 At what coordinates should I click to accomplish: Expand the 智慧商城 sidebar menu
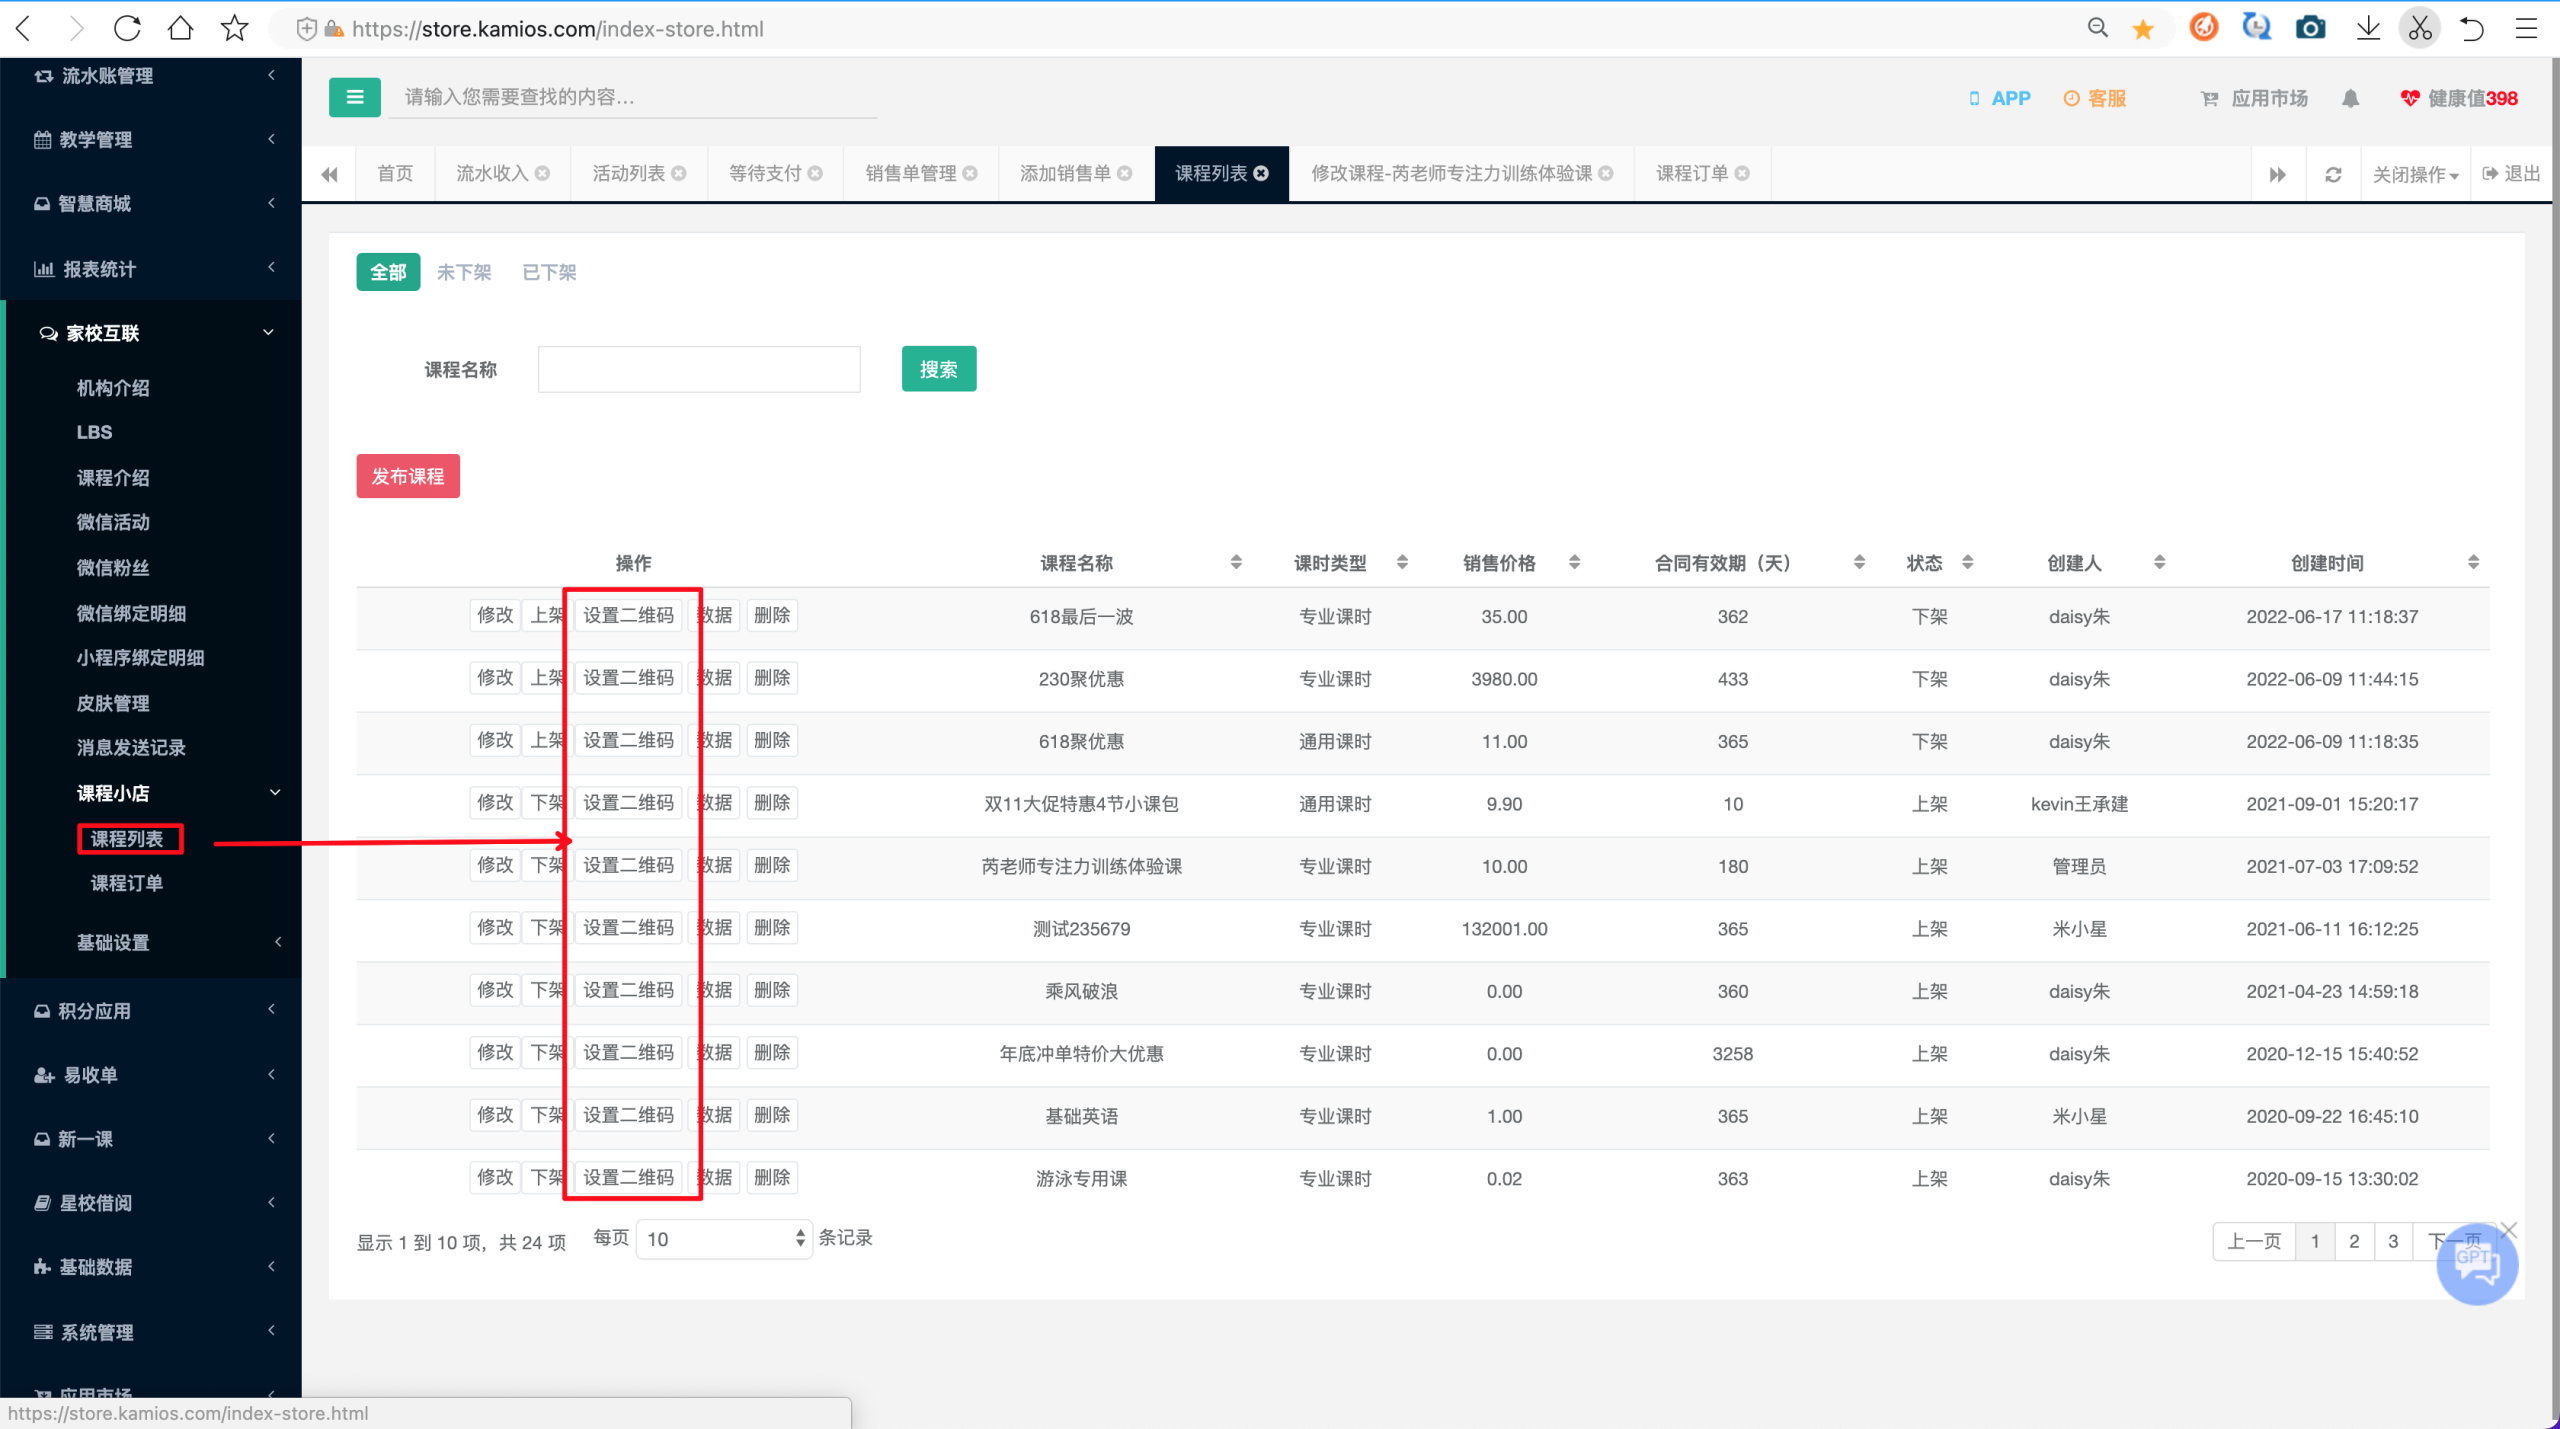151,203
